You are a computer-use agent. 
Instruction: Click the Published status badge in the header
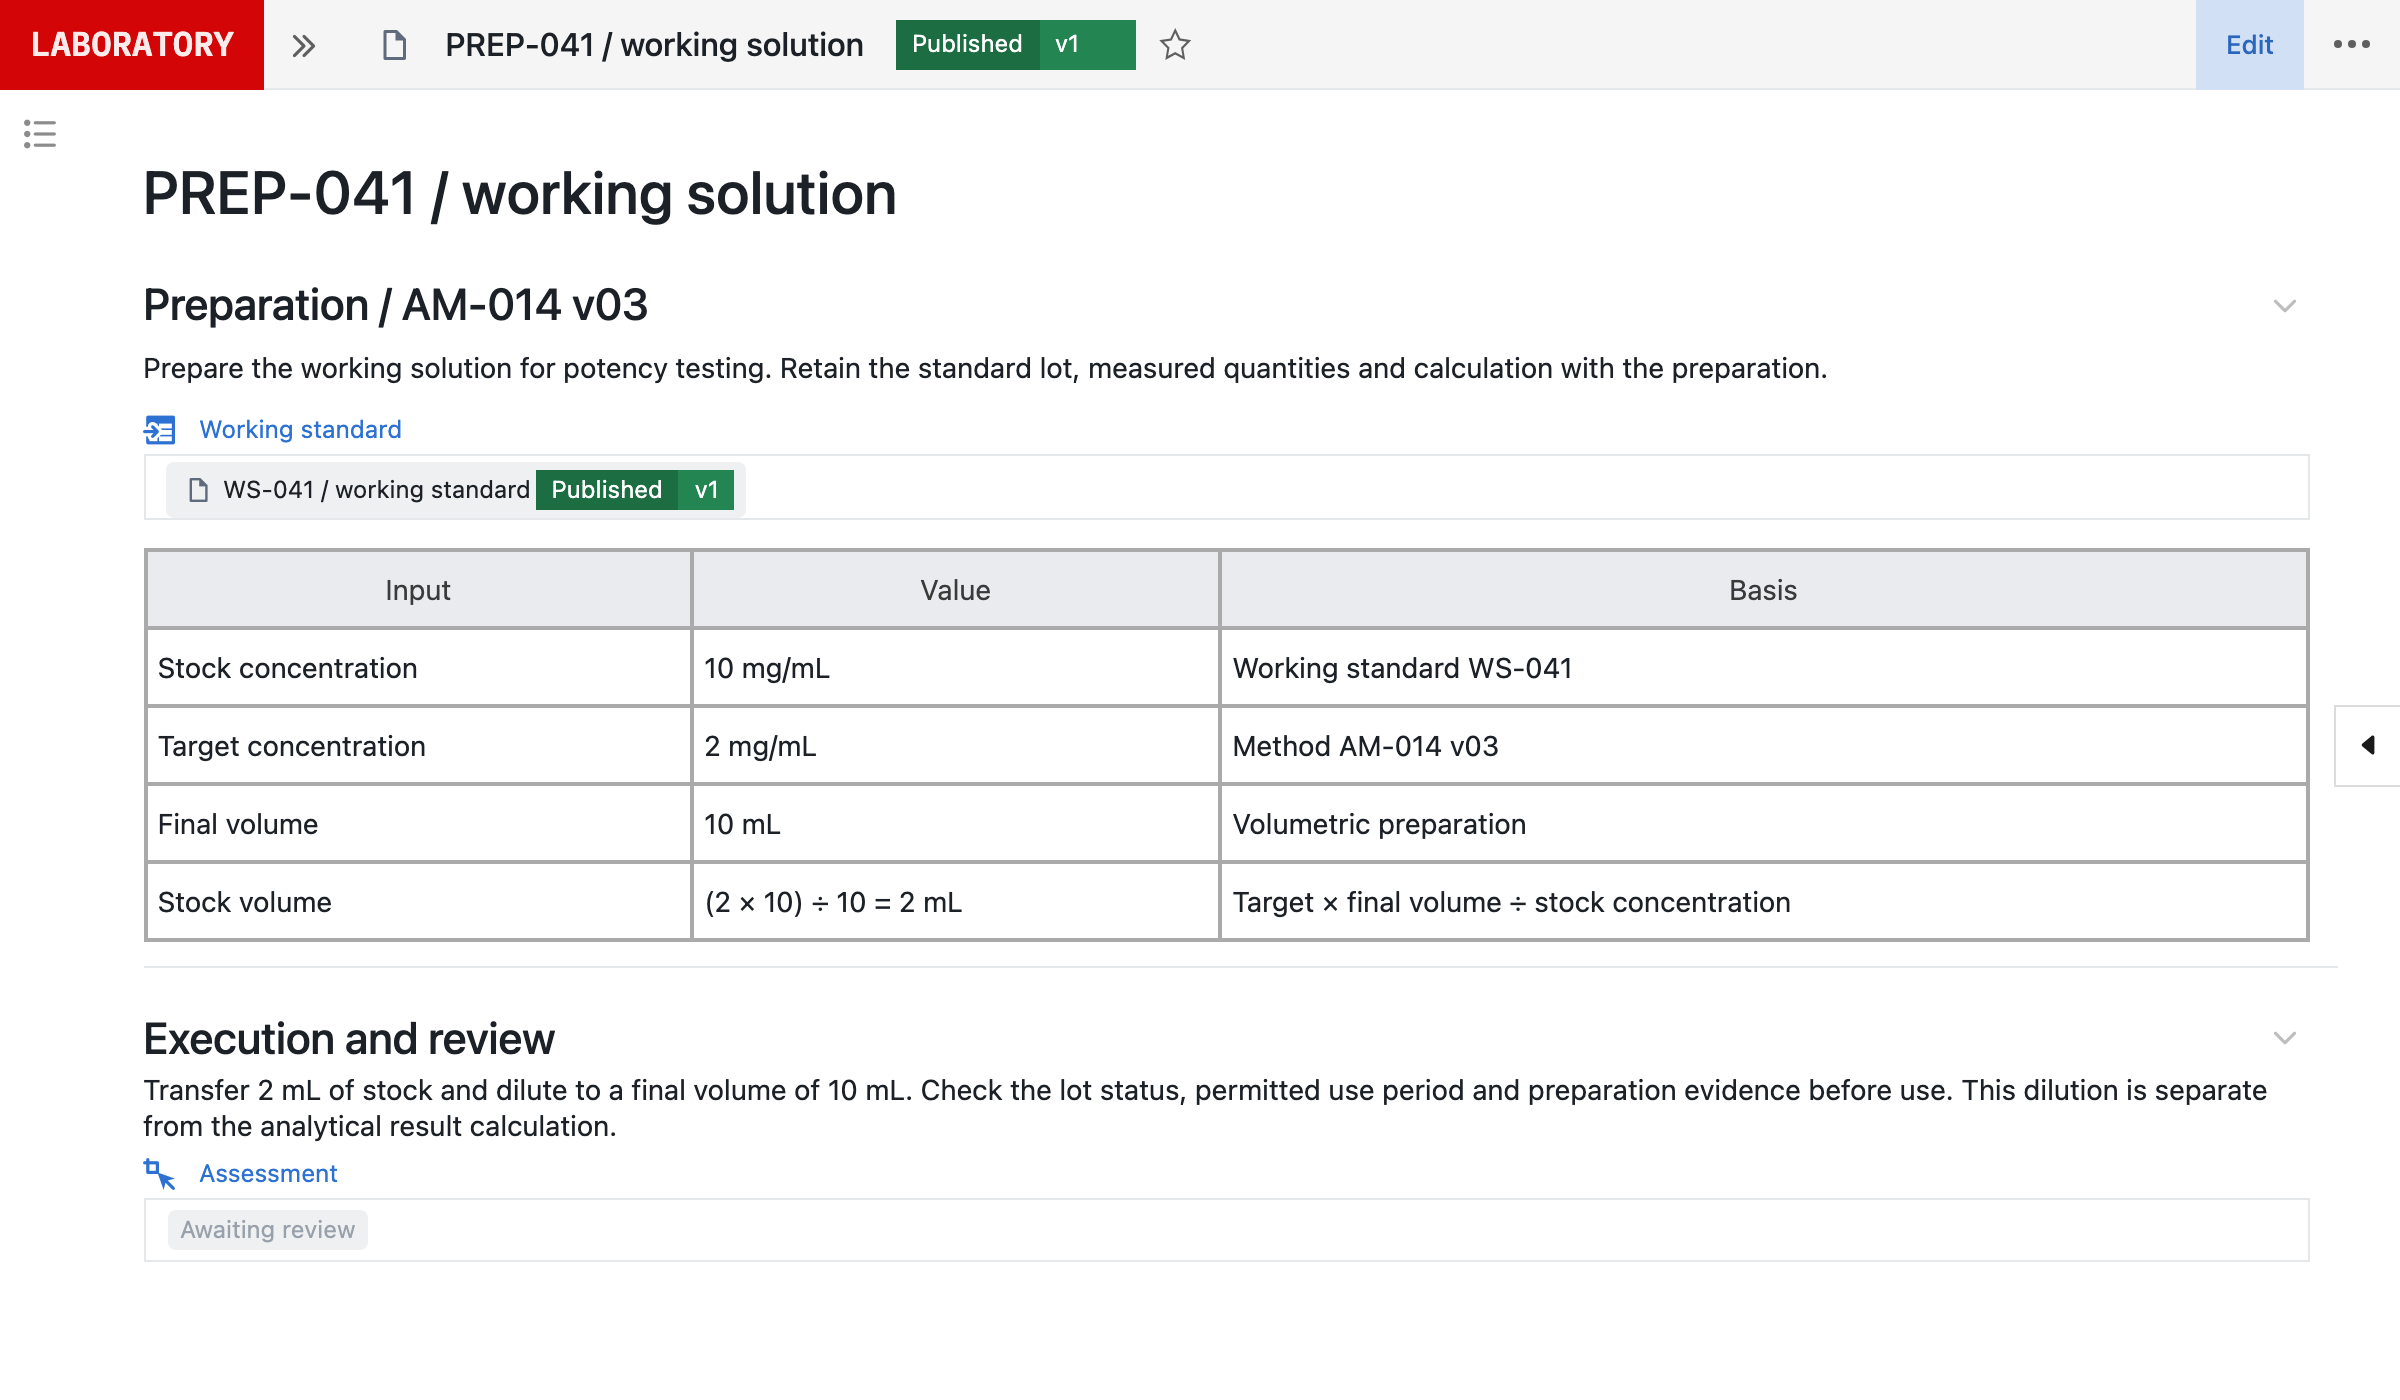[x=967, y=45]
